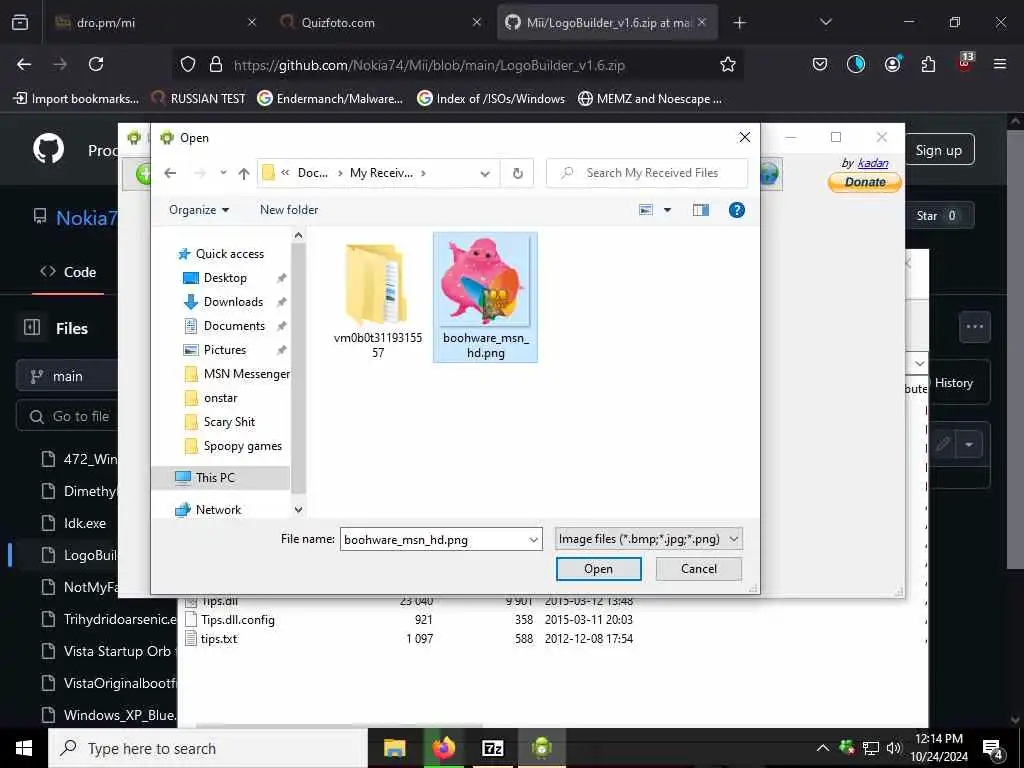Viewport: 1024px width, 768px height.
Task: Open Firefox from the taskbar
Action: pyautogui.click(x=443, y=748)
